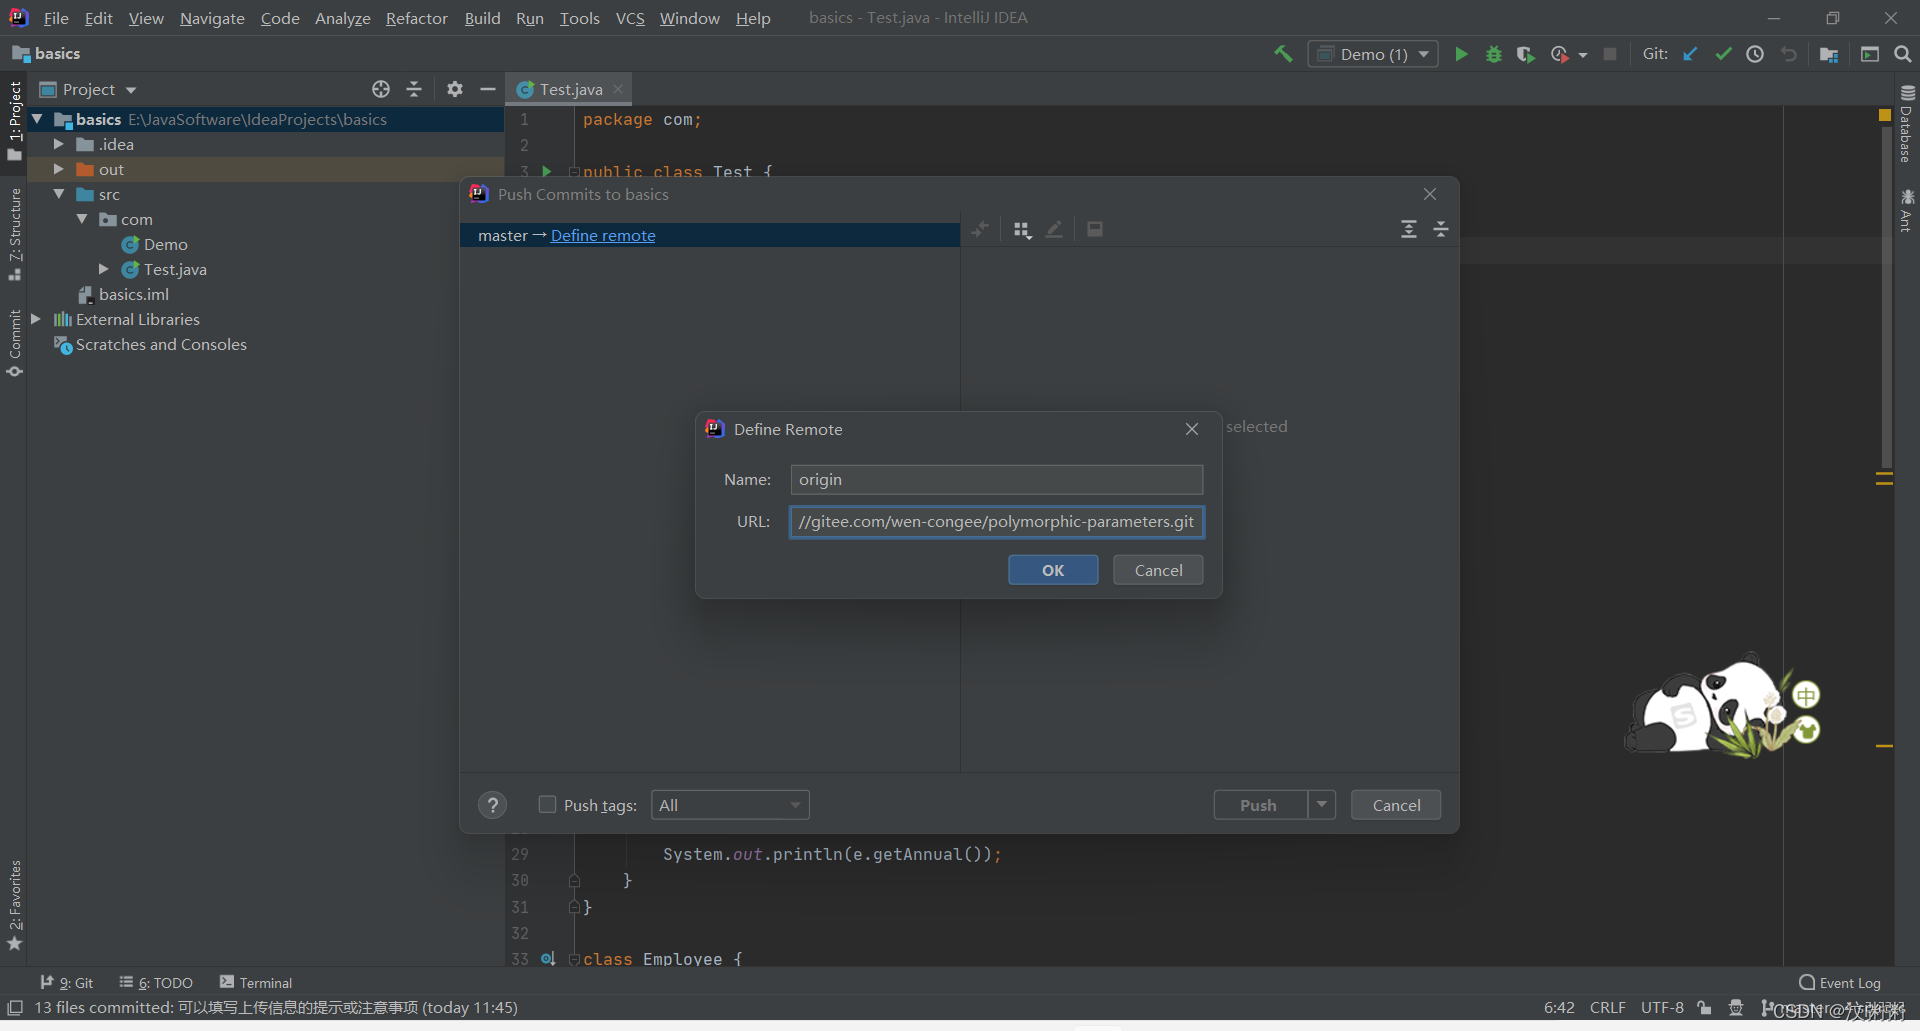Select Scratches and Consoles
This screenshot has height=1031, width=1920.
pyautogui.click(x=150, y=344)
